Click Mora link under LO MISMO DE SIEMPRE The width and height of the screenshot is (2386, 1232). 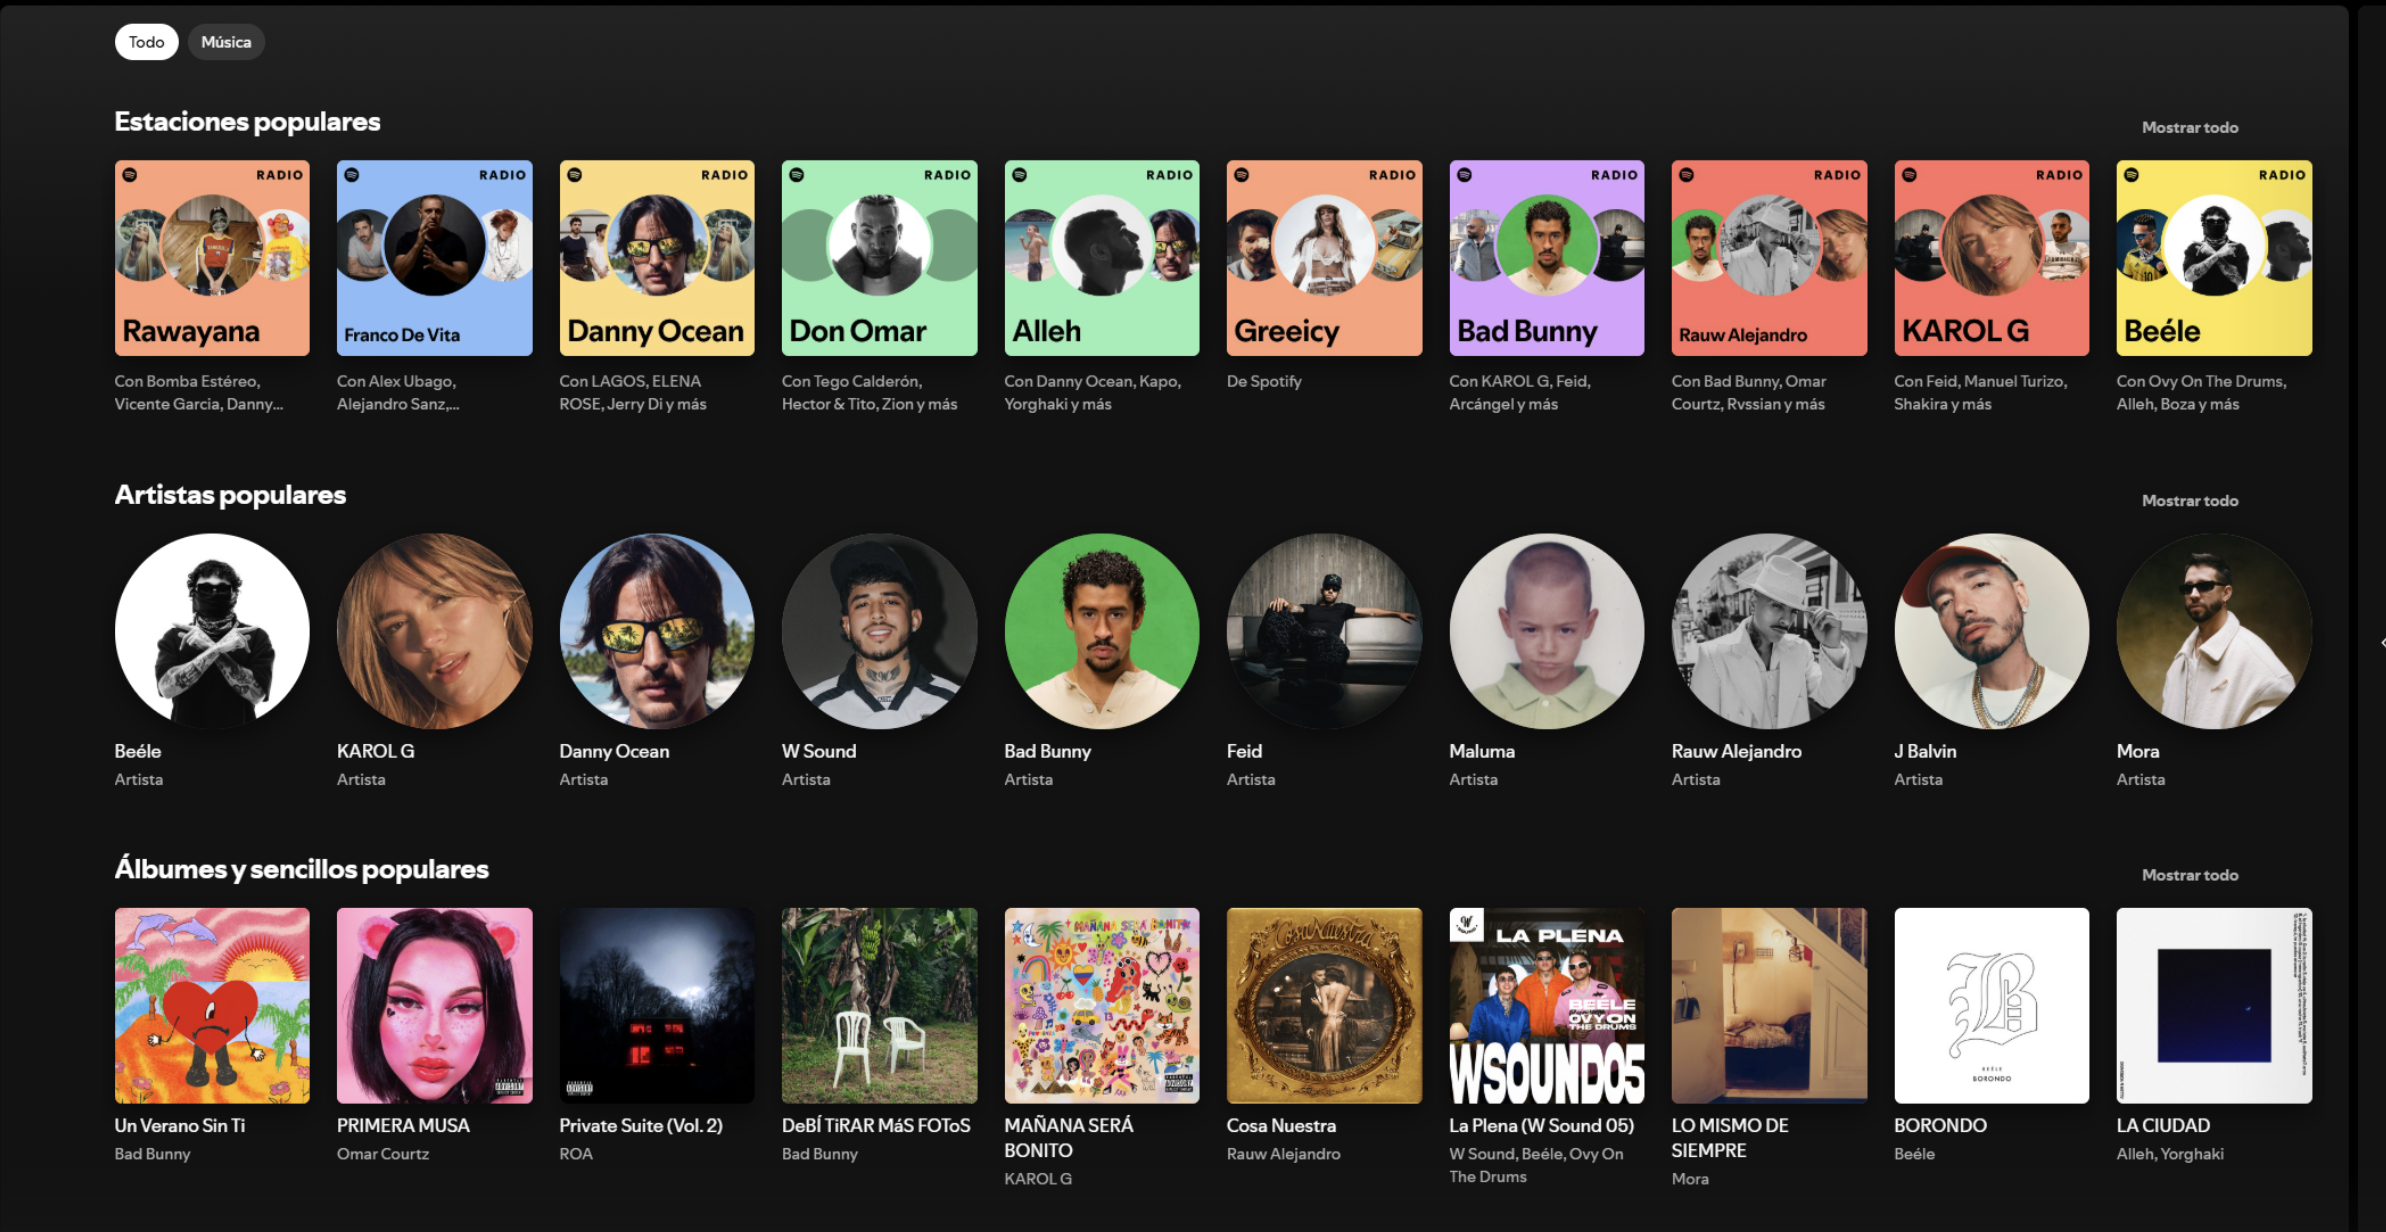(1690, 1179)
